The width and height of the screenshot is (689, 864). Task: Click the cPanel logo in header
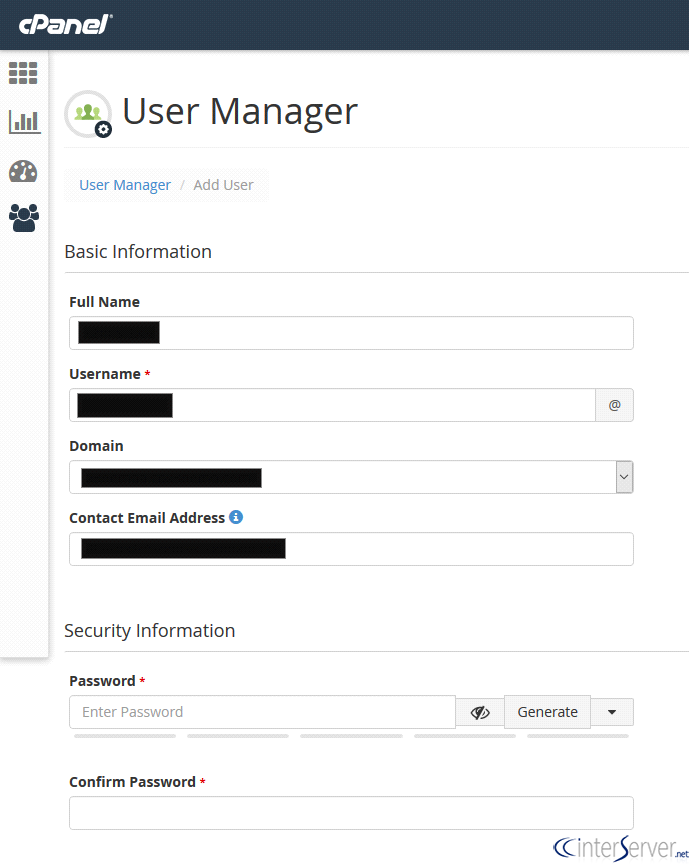point(65,25)
